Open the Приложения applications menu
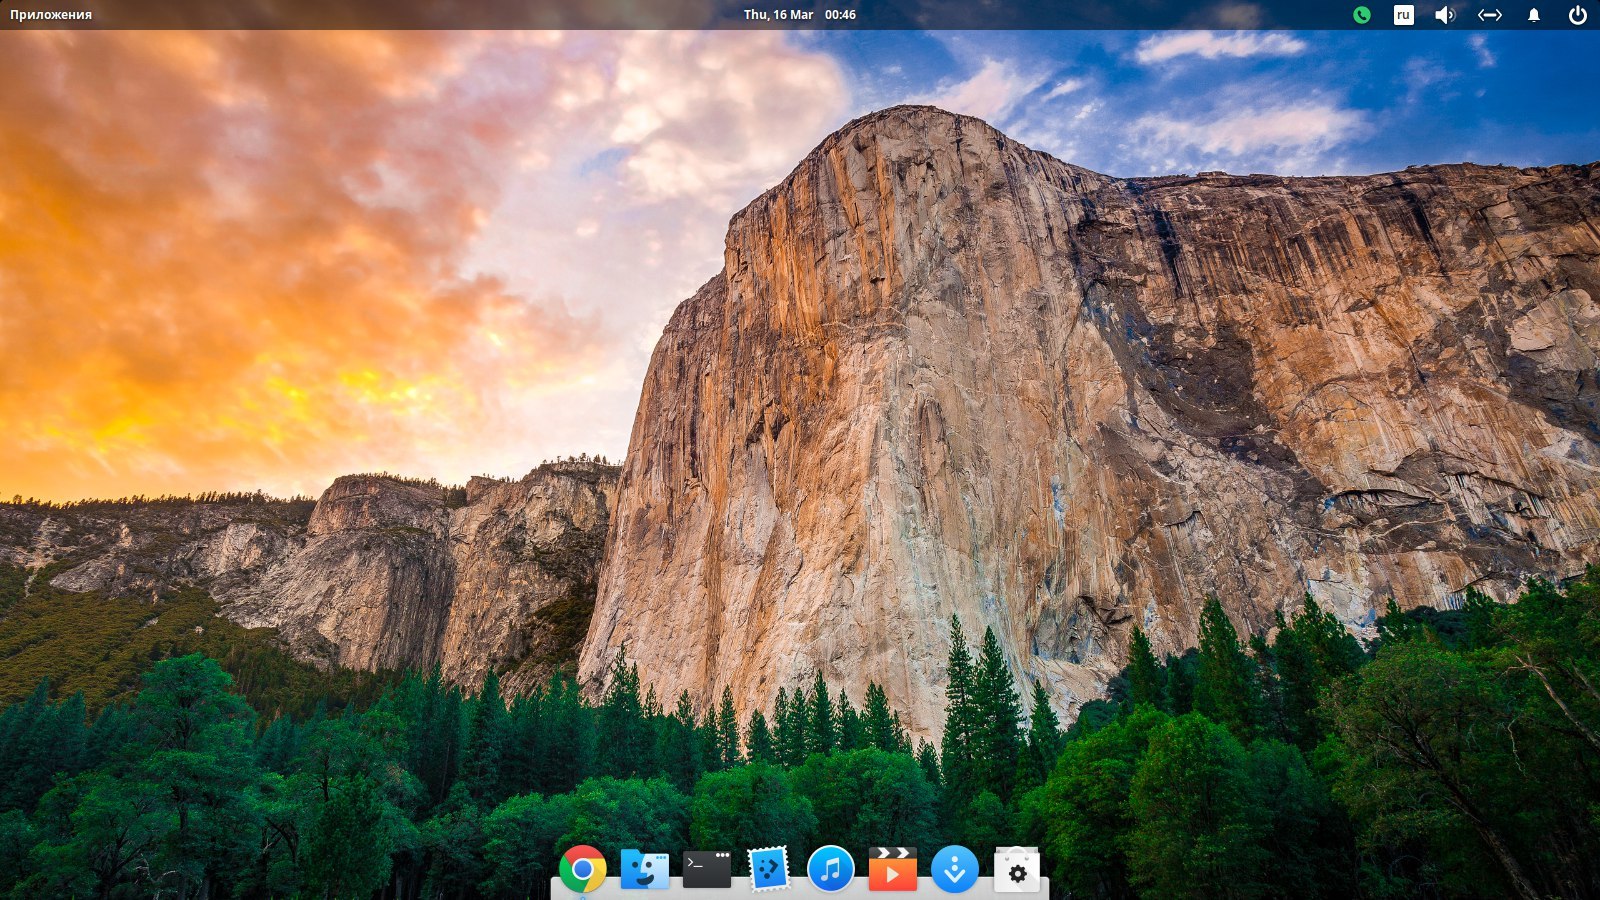 coord(51,15)
